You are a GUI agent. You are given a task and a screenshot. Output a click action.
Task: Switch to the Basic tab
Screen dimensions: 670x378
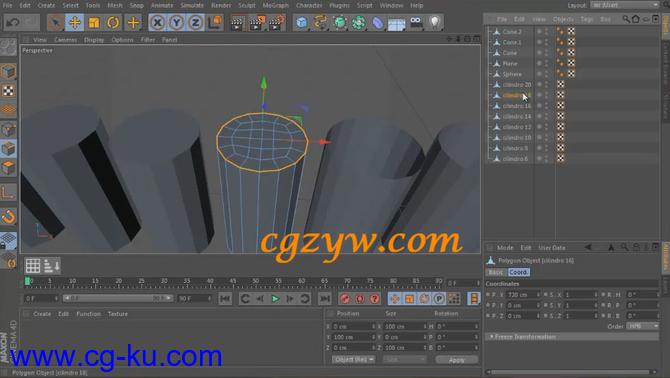496,272
